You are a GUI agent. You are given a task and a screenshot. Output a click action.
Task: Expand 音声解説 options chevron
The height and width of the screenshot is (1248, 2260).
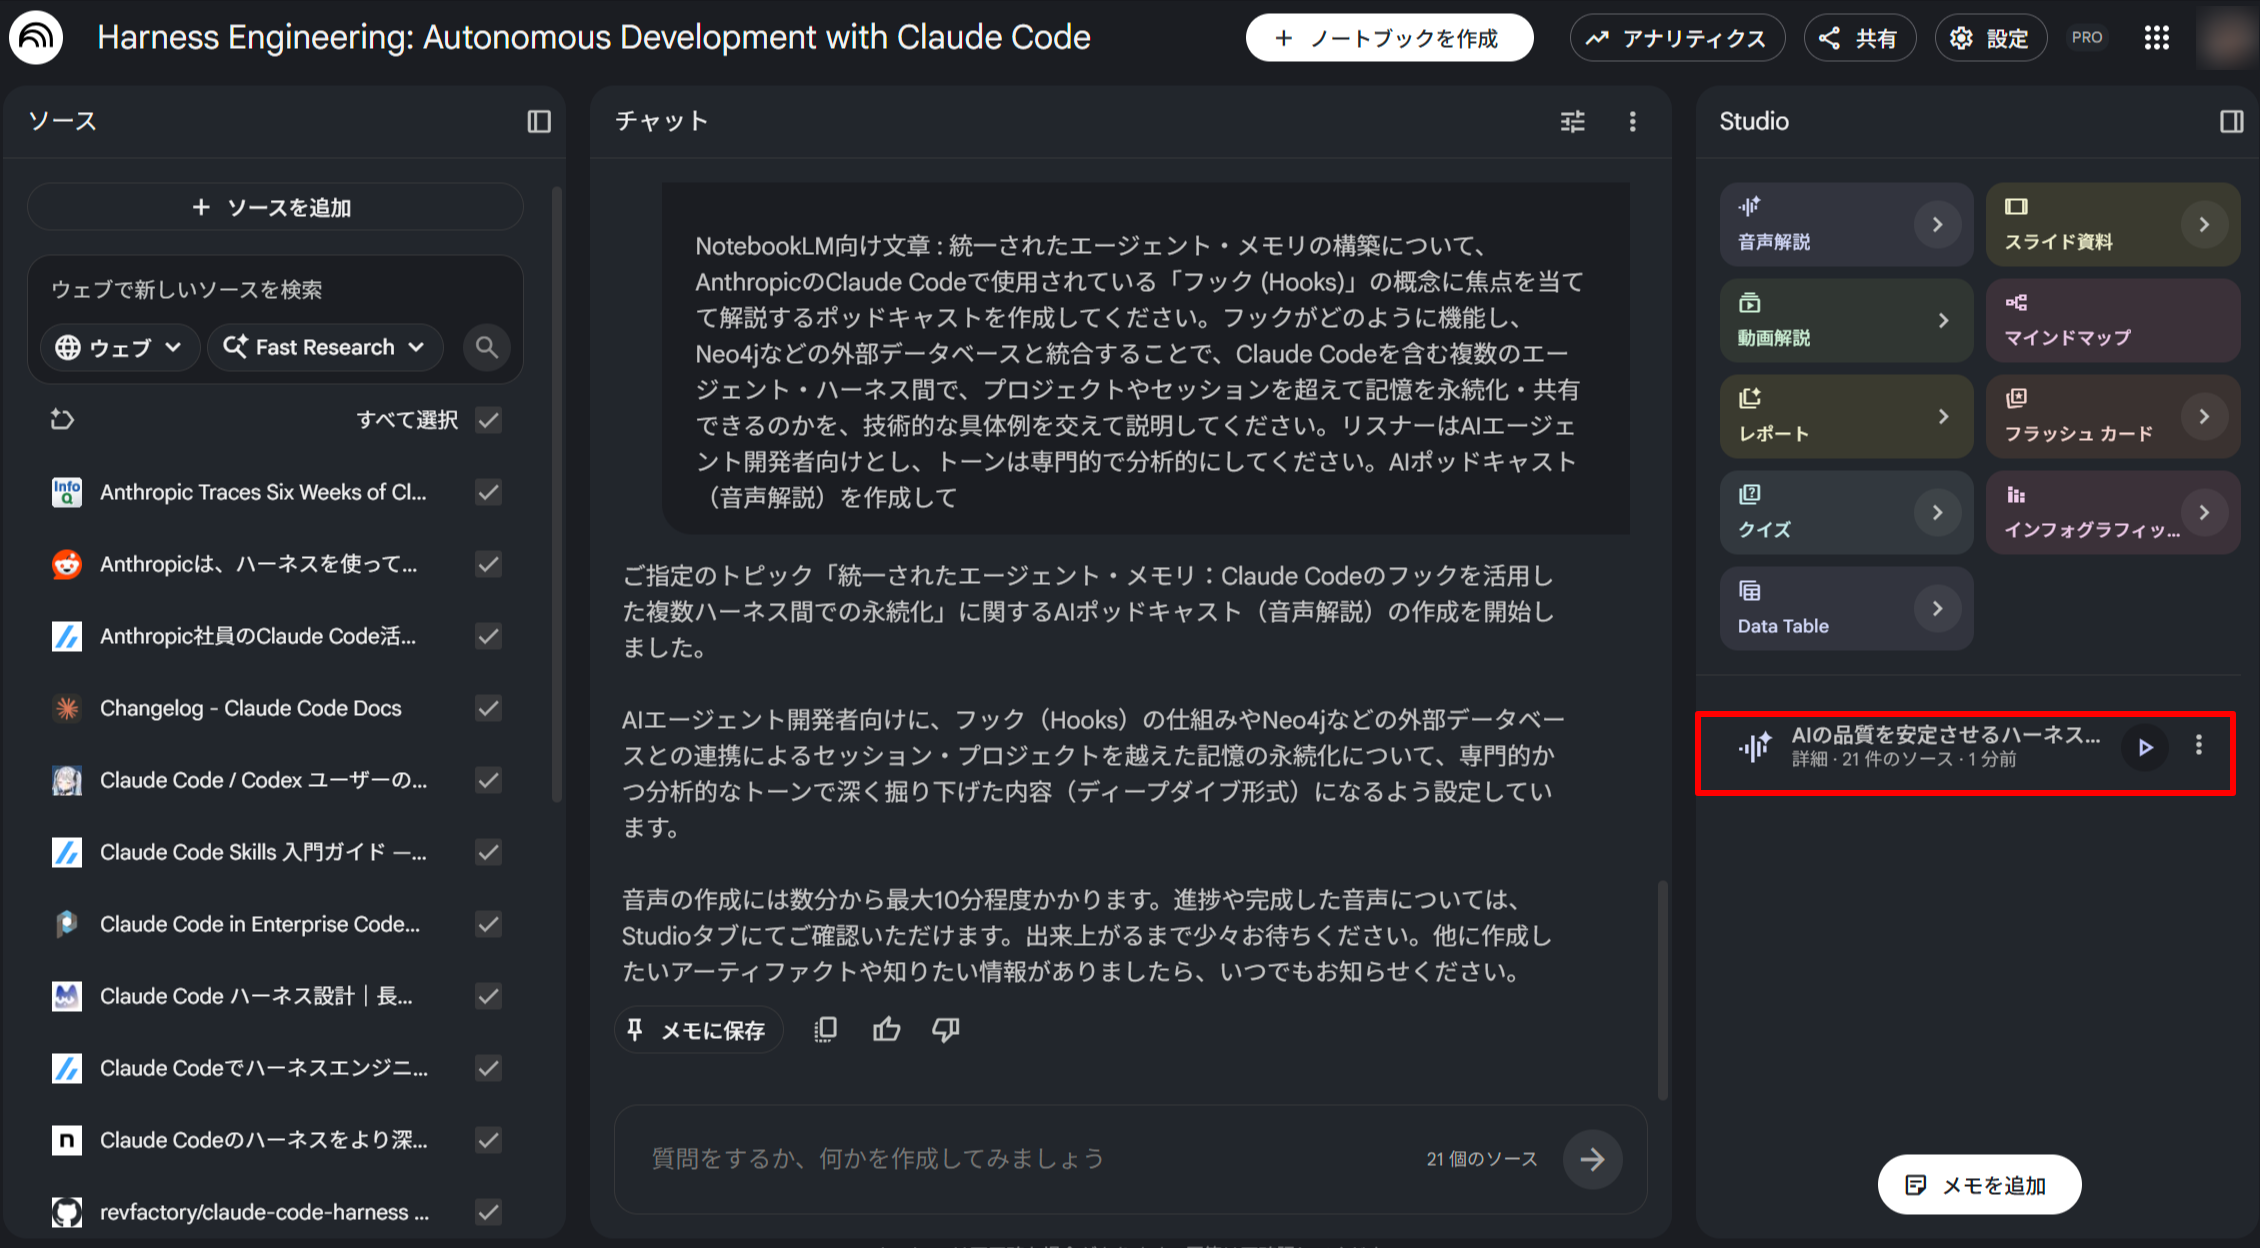click(x=1937, y=224)
